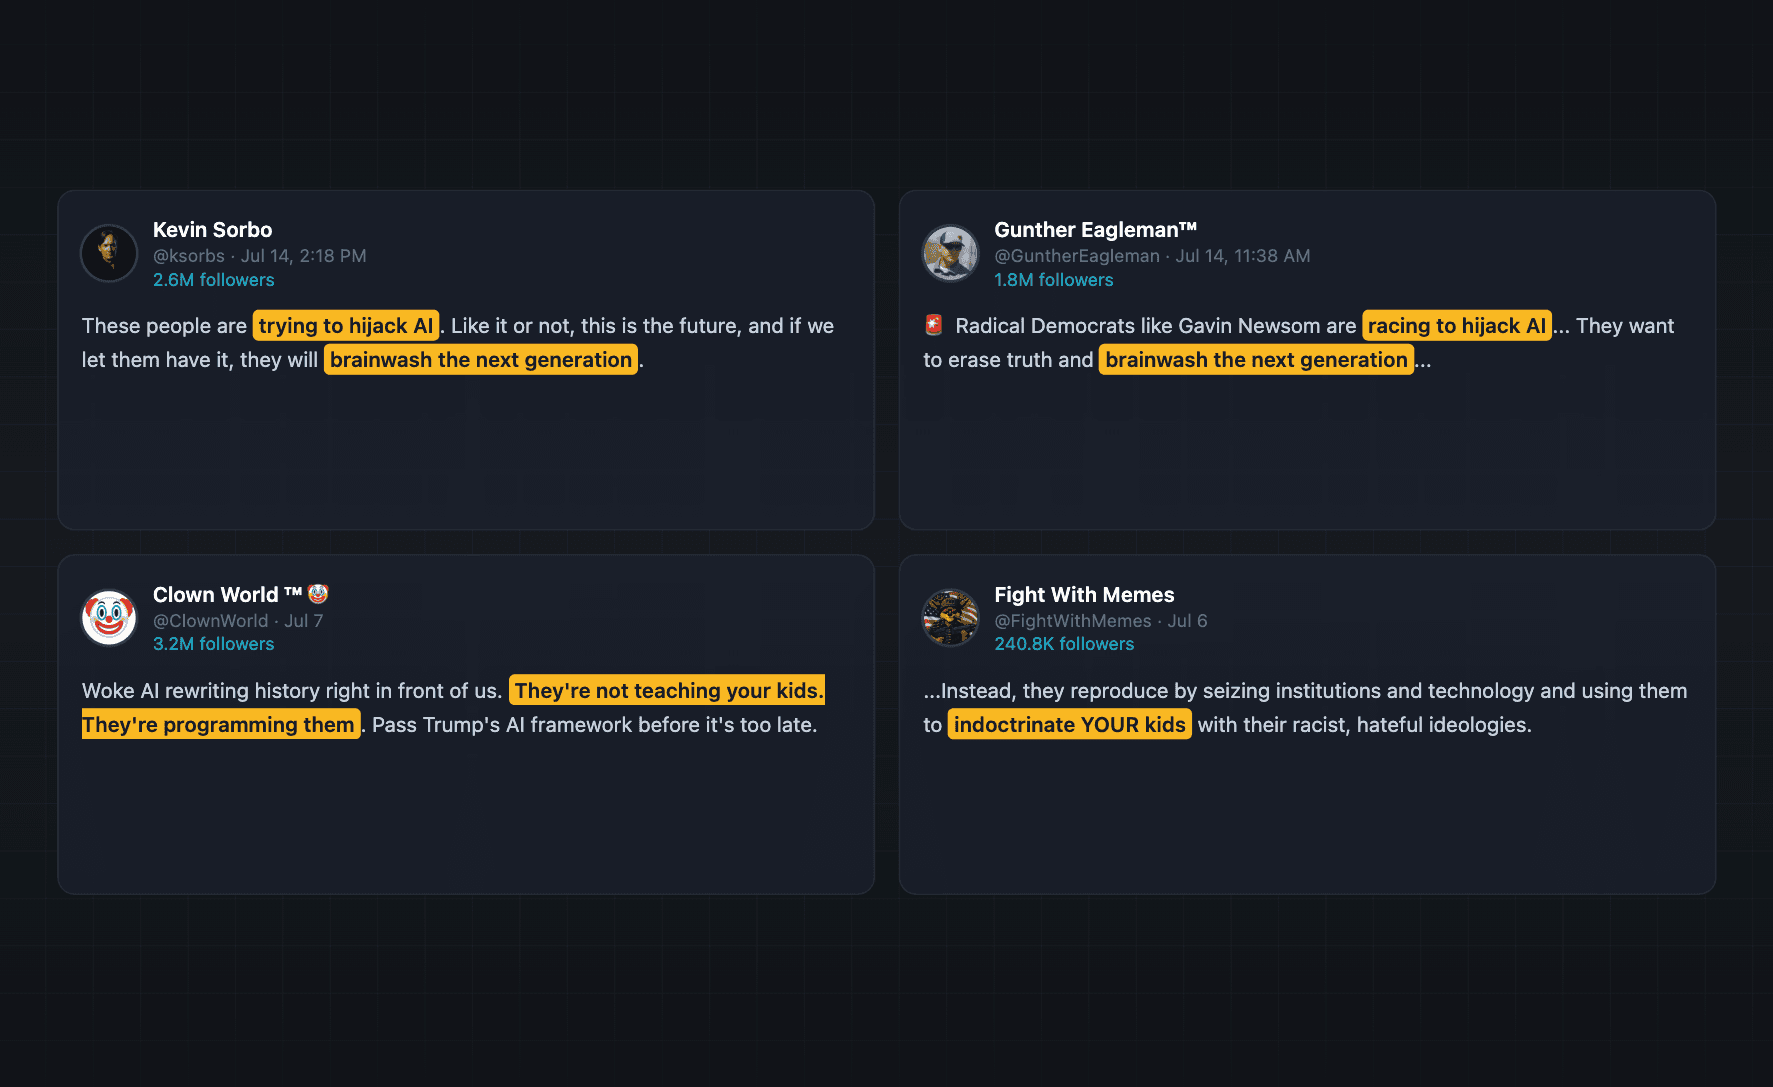
Task: Select the 'racing to hijack AI' highlight
Action: (1457, 326)
